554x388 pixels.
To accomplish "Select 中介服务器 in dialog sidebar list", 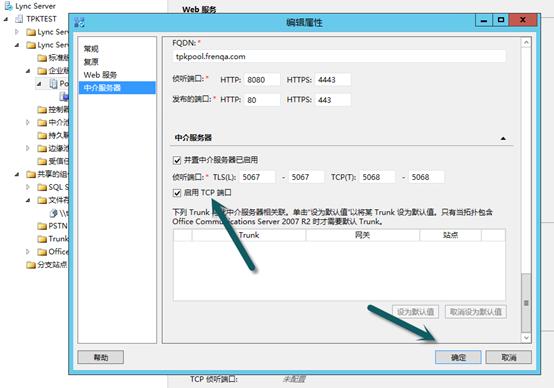I will pos(117,88).
